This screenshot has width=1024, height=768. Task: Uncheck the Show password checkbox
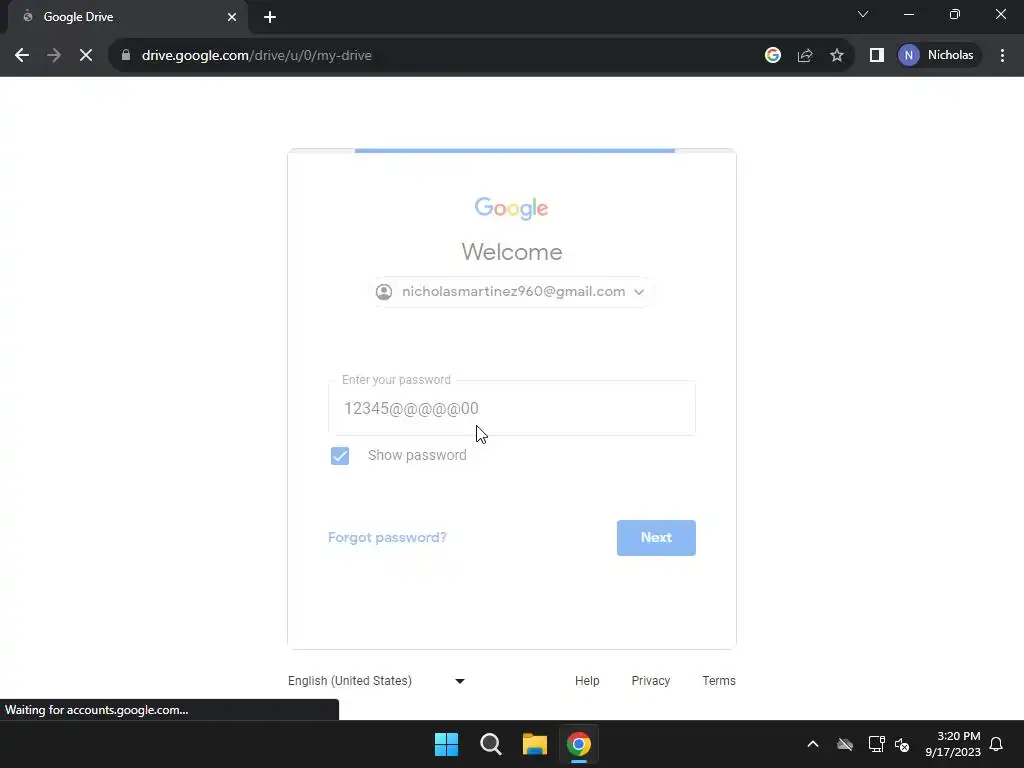[340, 456]
